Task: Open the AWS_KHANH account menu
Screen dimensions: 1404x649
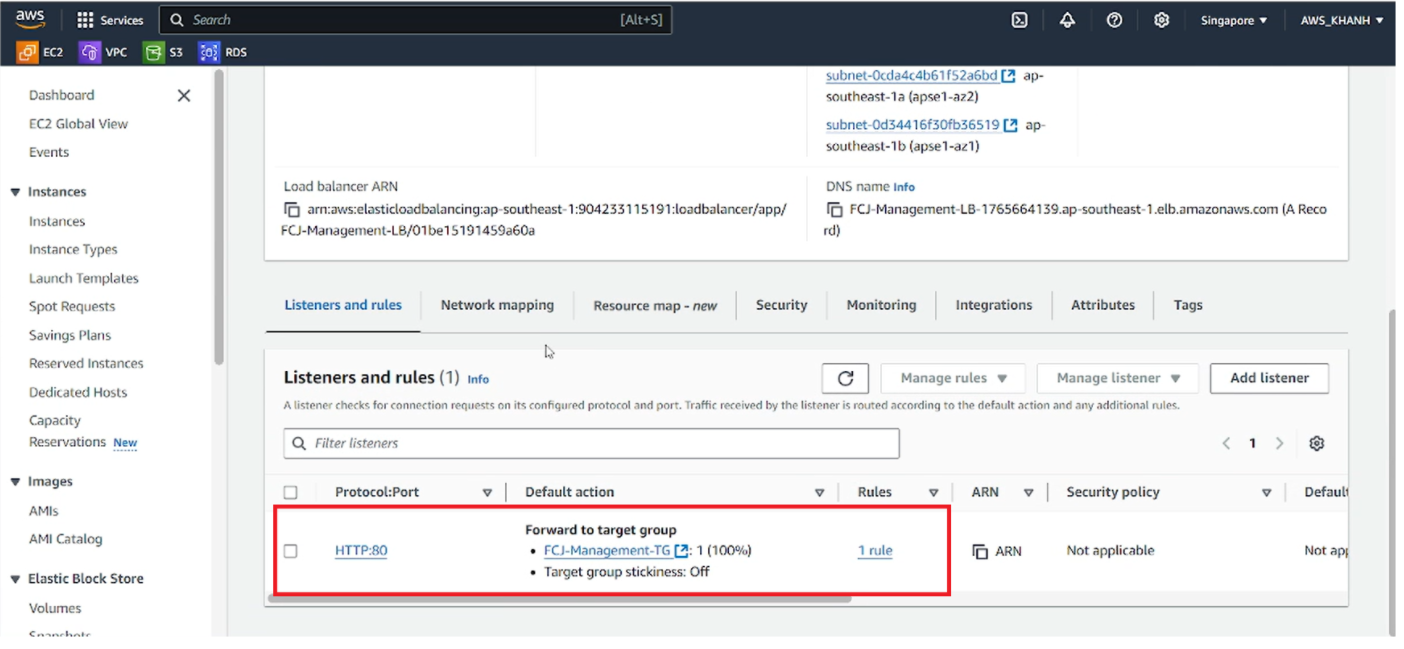Action: pyautogui.click(x=1342, y=20)
